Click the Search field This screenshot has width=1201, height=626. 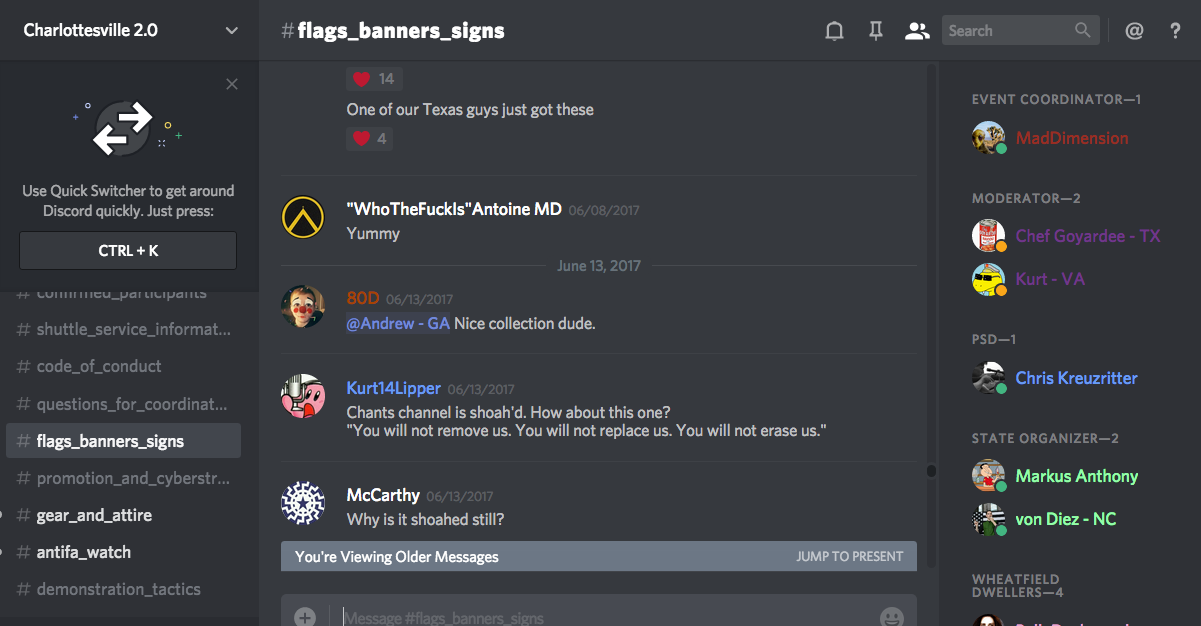(1020, 30)
